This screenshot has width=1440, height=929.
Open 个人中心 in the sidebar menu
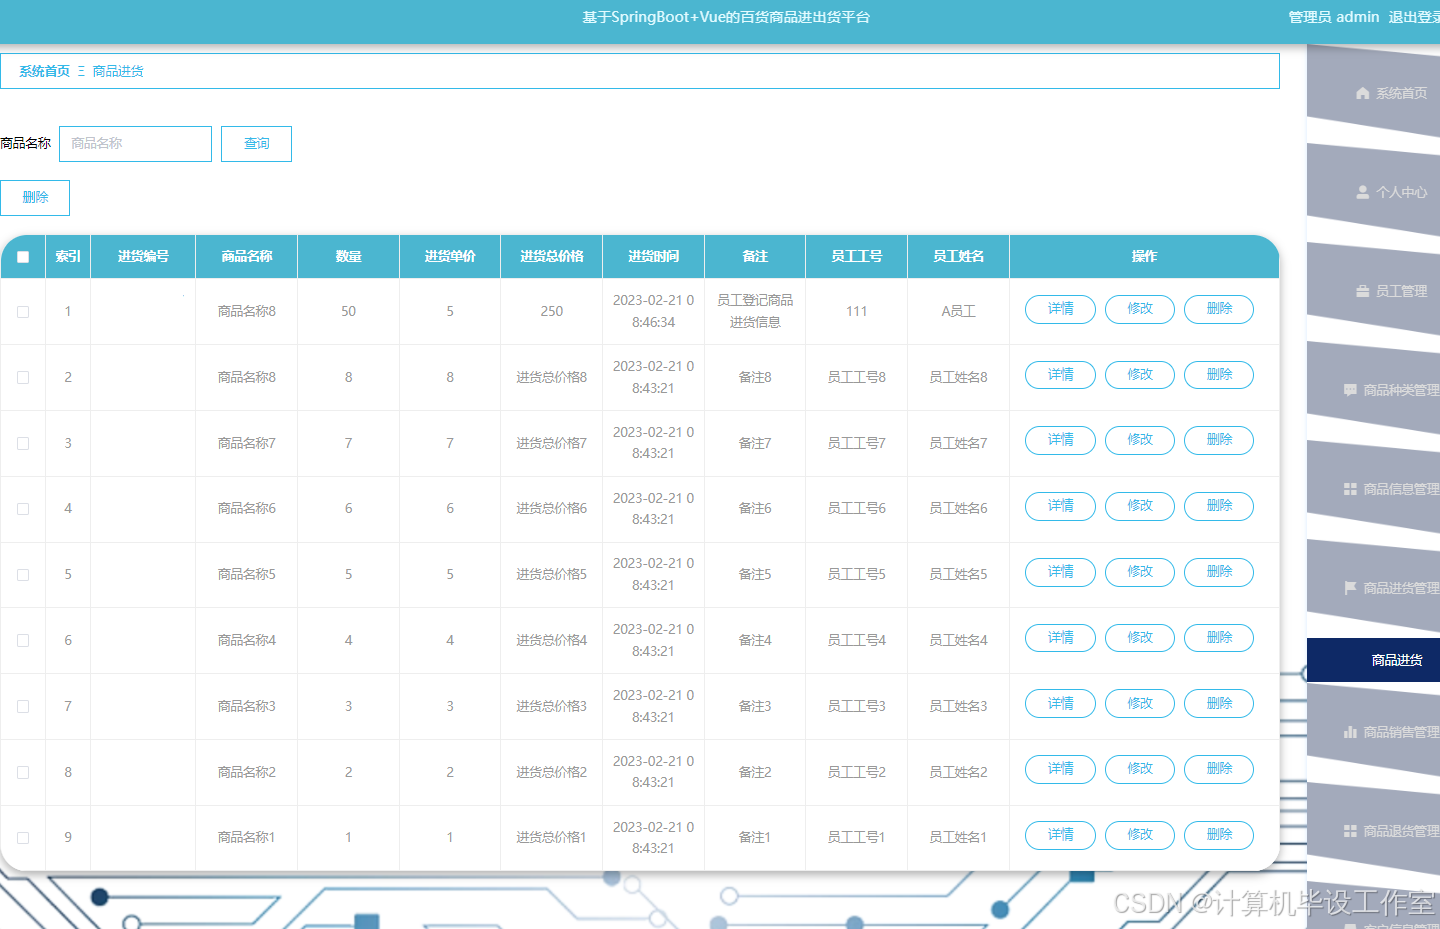[x=1373, y=192]
